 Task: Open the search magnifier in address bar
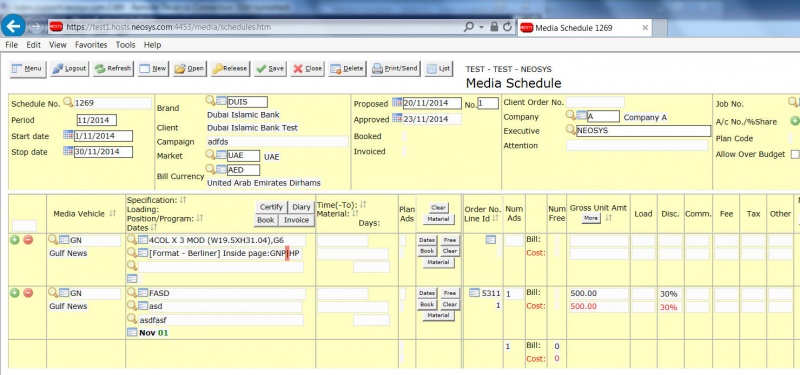468,27
